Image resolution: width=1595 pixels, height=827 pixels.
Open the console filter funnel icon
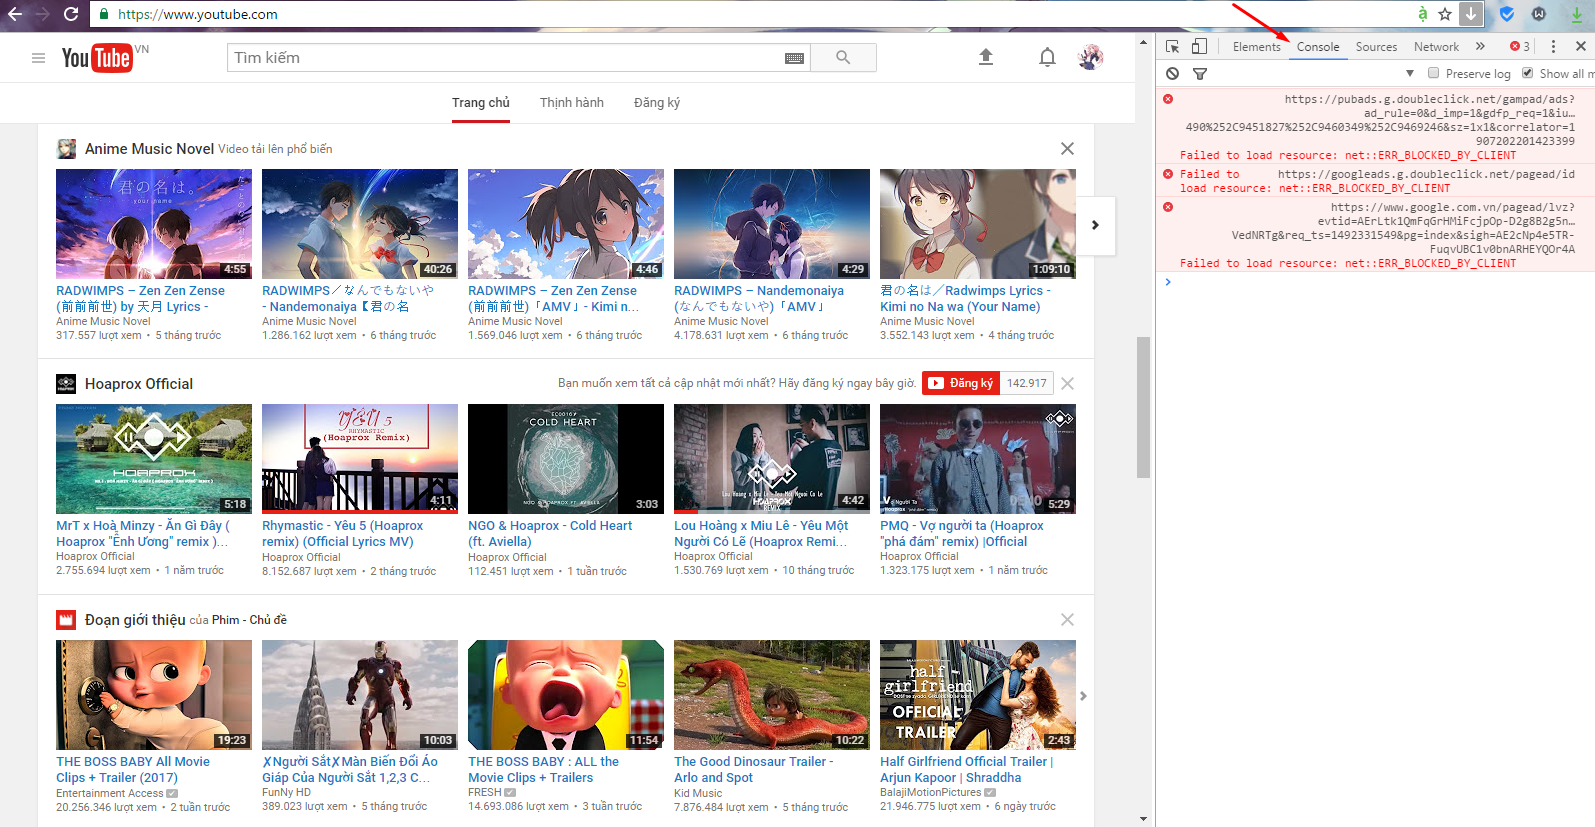tap(1200, 73)
